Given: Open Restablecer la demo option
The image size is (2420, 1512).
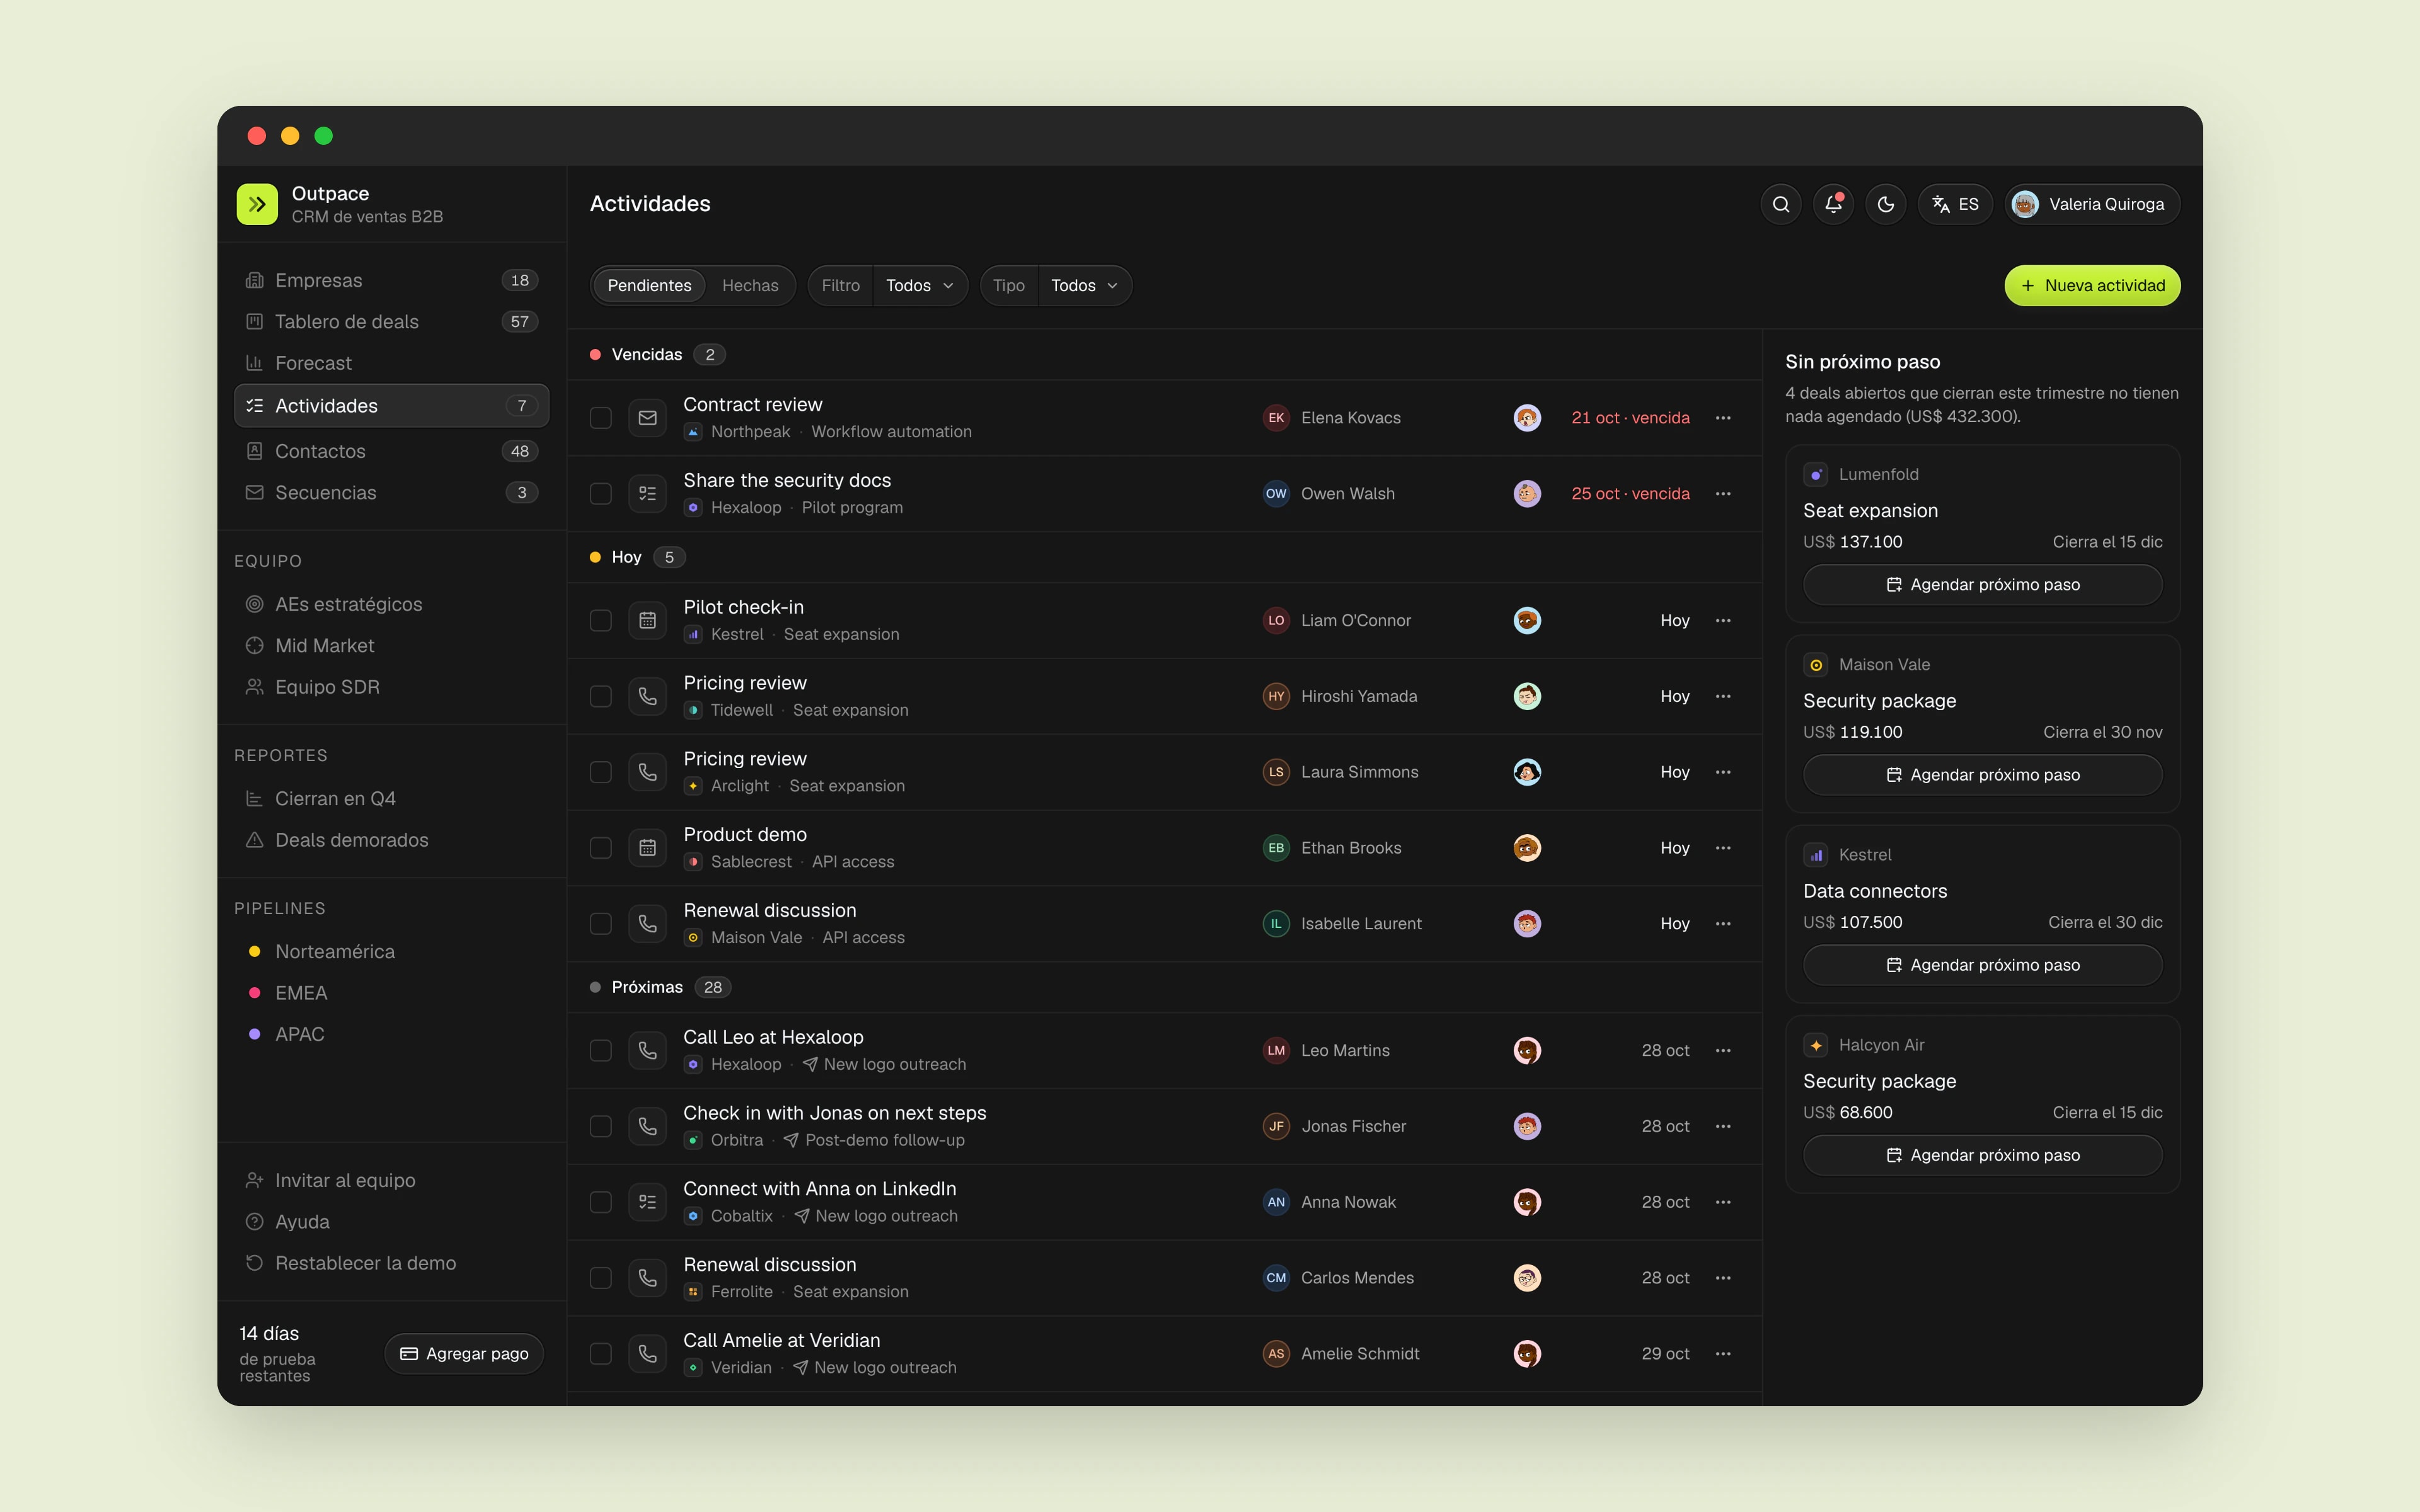Looking at the screenshot, I should coord(391,1263).
